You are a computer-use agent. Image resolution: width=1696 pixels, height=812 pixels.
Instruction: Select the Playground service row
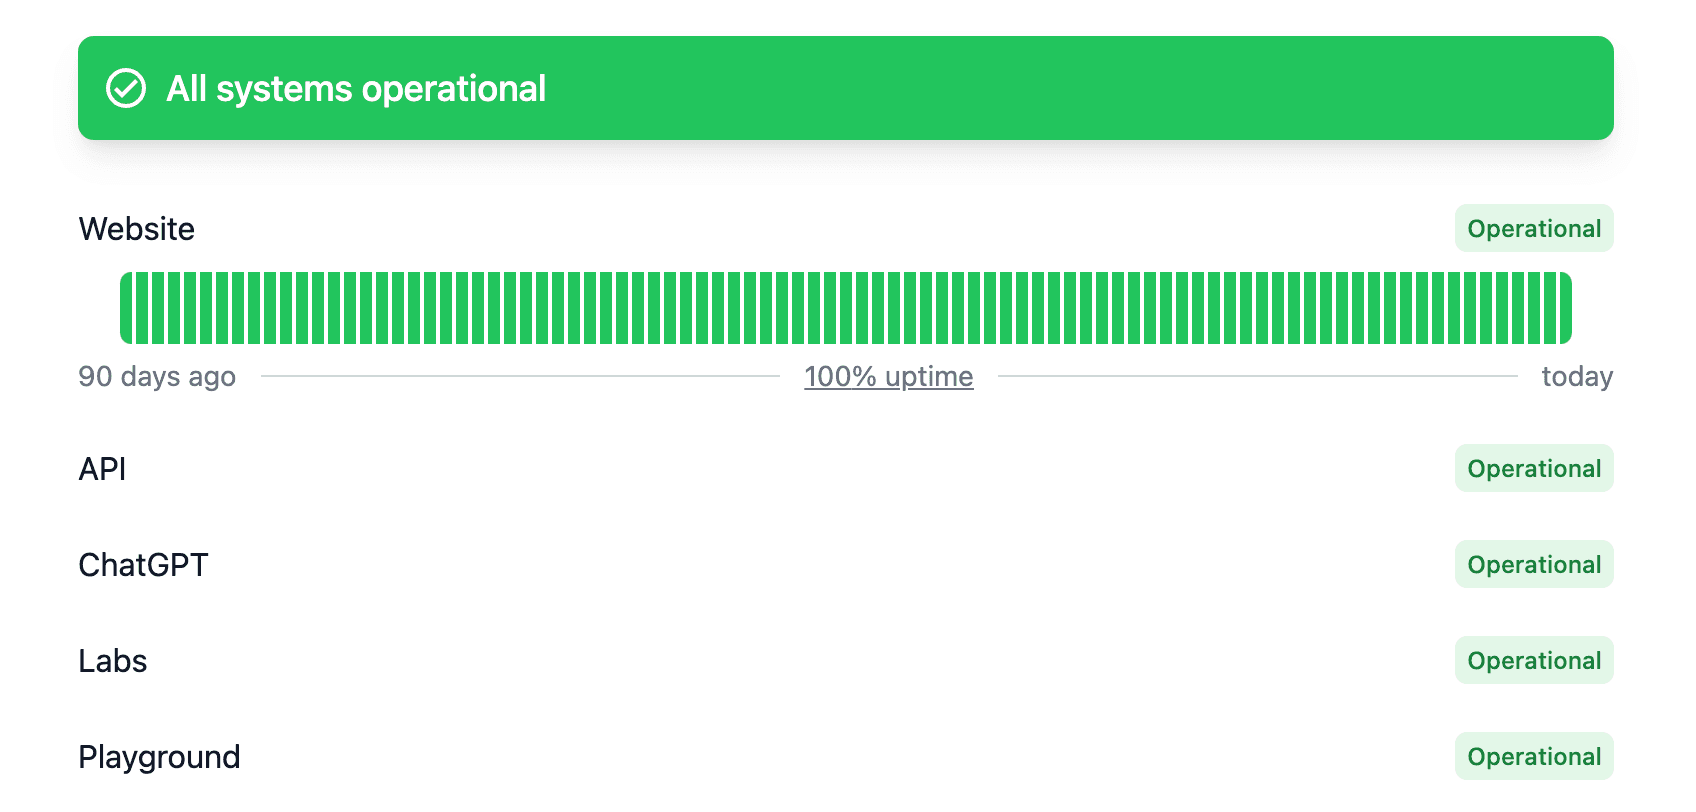[160, 756]
